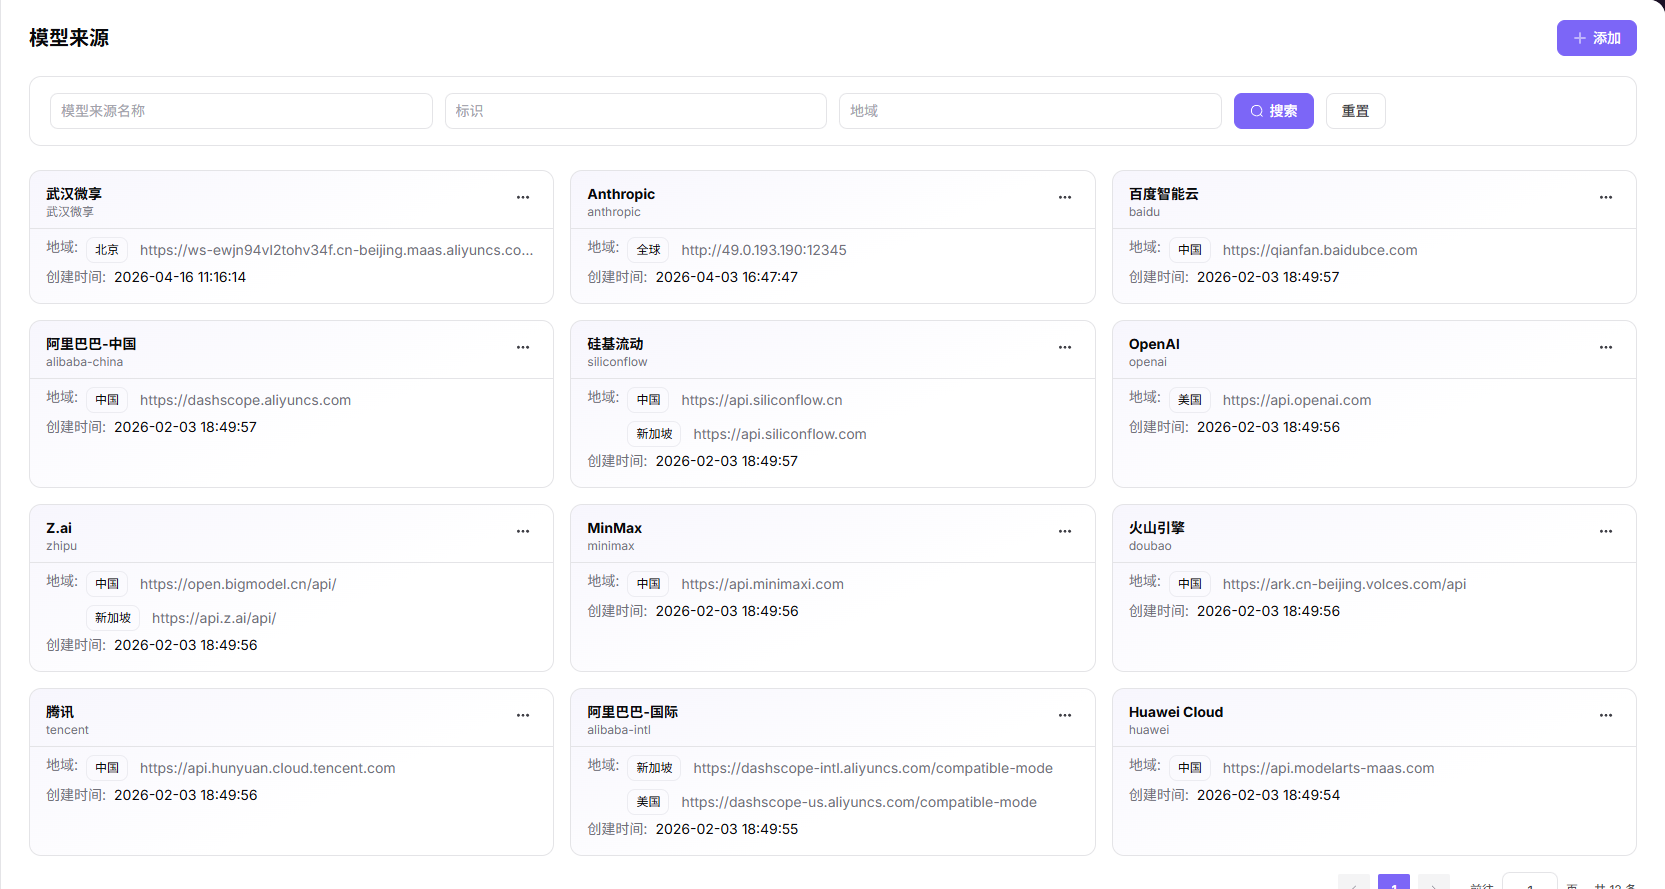Click the 中国 region tag in 腾讯
Screen dimensions: 1665x889
tap(107, 768)
